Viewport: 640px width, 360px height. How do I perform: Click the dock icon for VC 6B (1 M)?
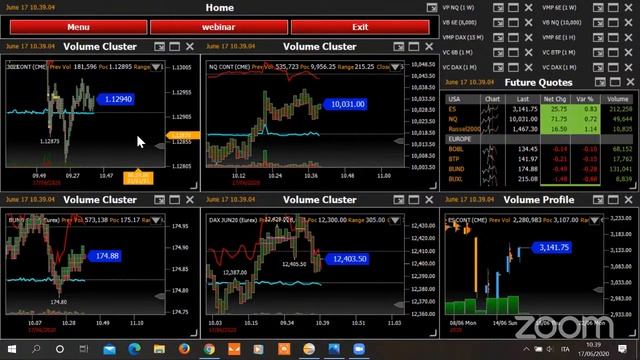[498, 52]
